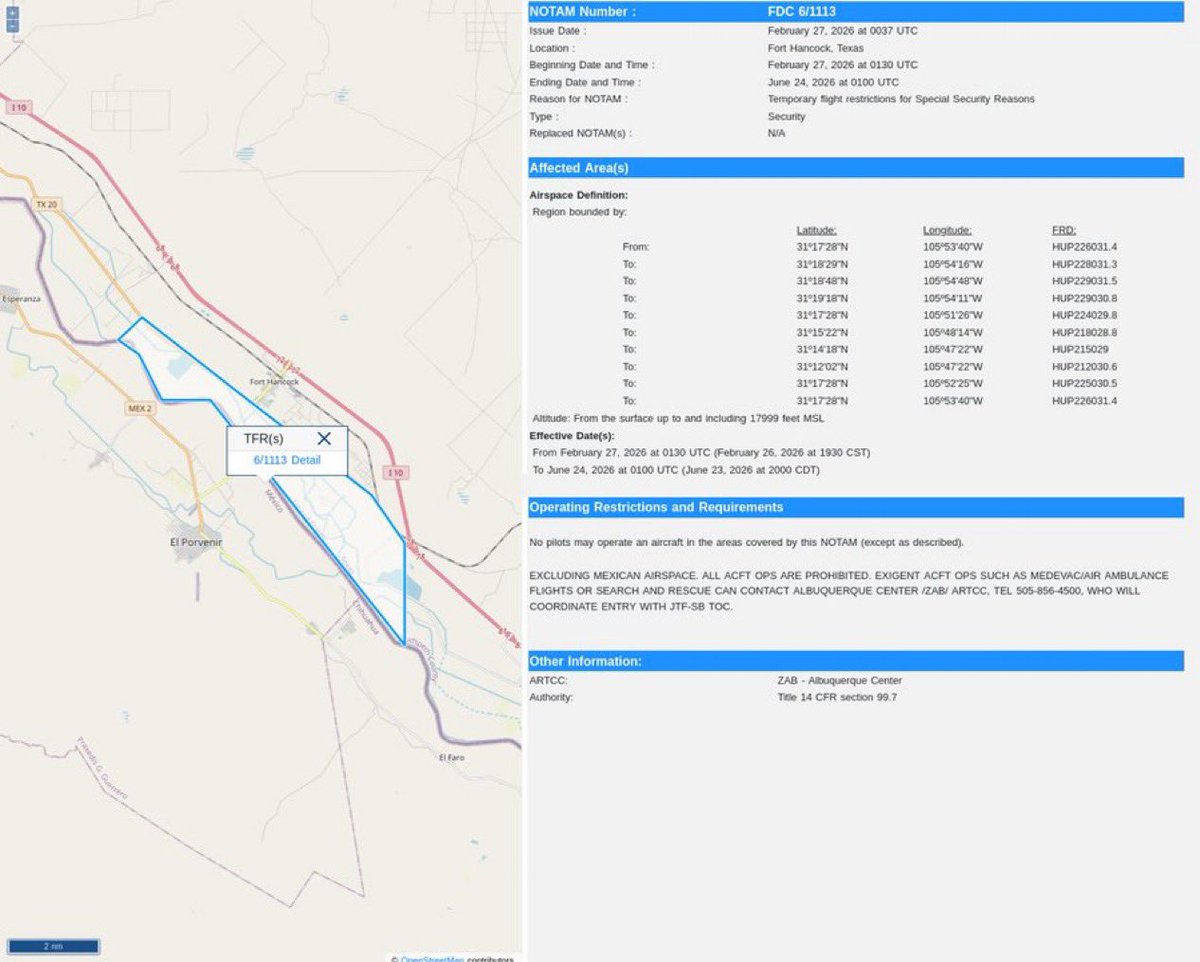Screen dimensions: 1200x962
Task: Select issue date February 27, 2026 at 0037 UTC
Action: (x=842, y=31)
